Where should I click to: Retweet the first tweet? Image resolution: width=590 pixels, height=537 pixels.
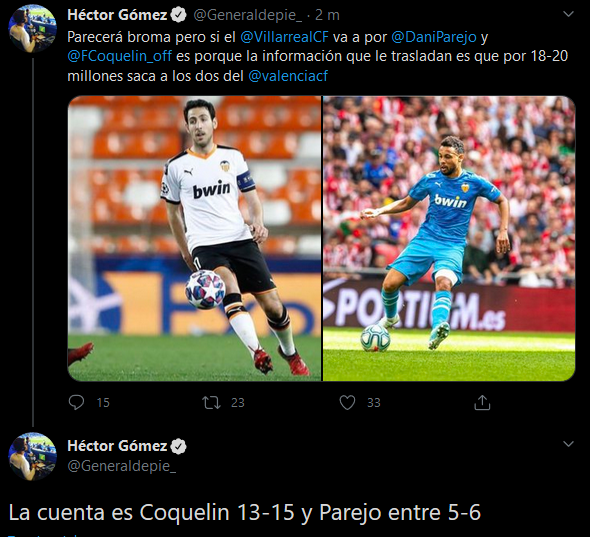pos(211,403)
